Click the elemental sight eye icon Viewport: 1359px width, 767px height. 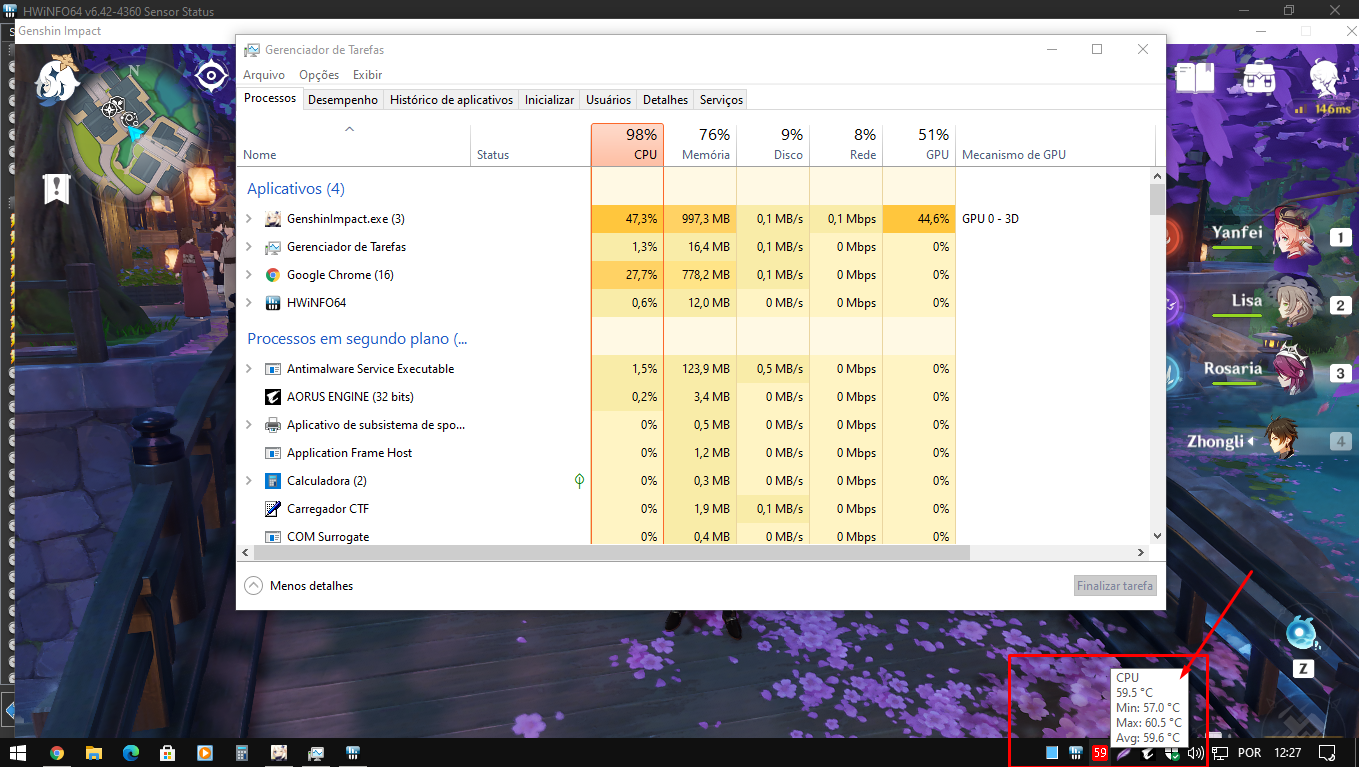pos(211,75)
